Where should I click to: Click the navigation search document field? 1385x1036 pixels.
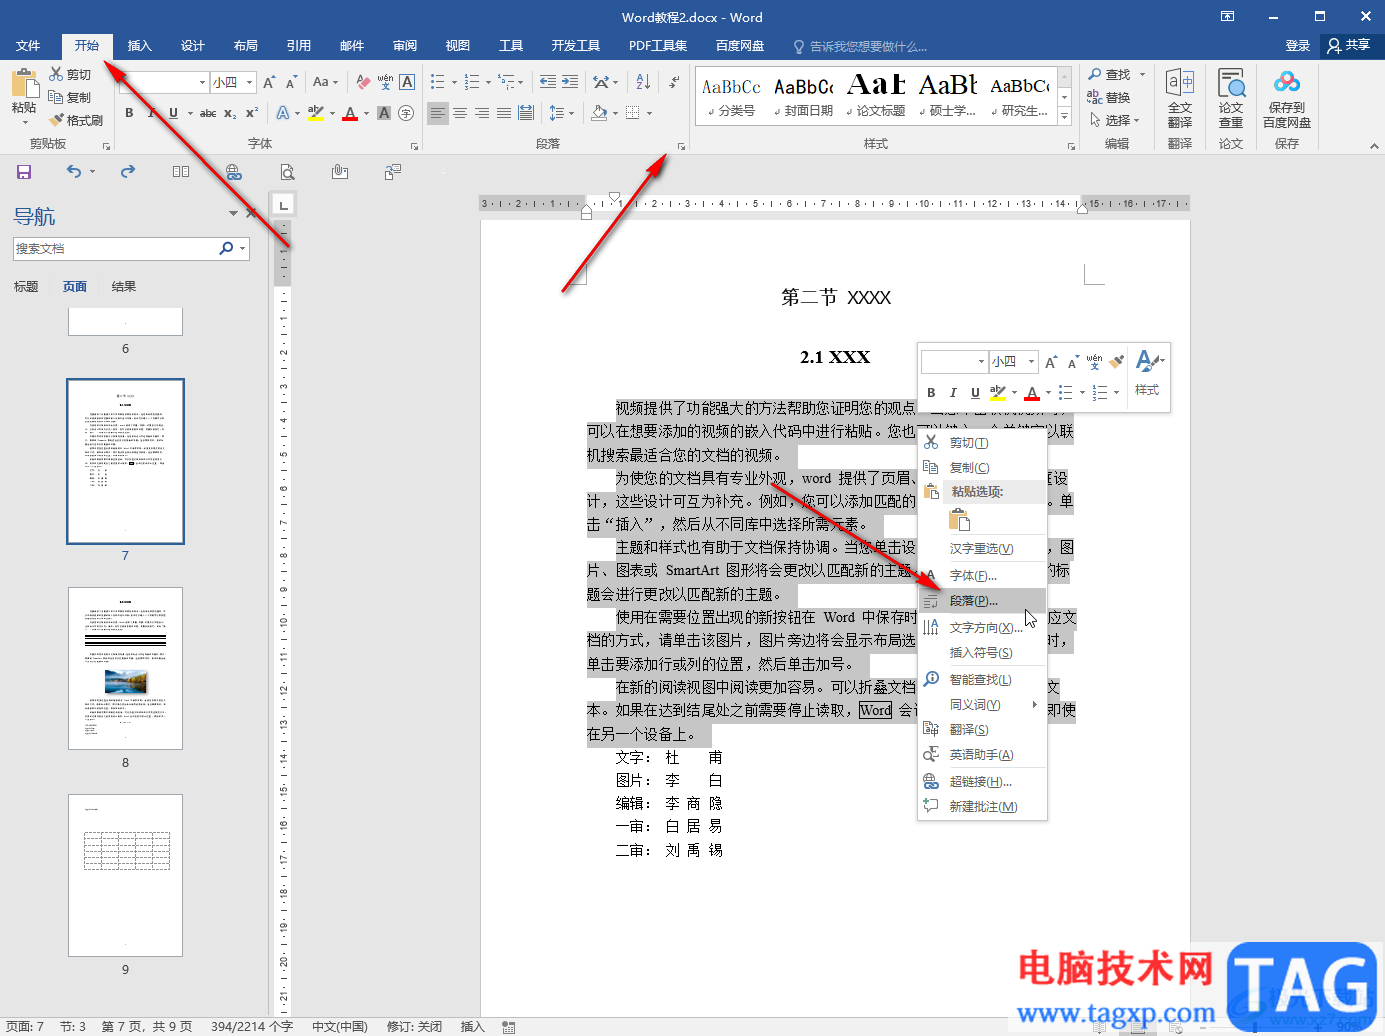[x=115, y=248]
